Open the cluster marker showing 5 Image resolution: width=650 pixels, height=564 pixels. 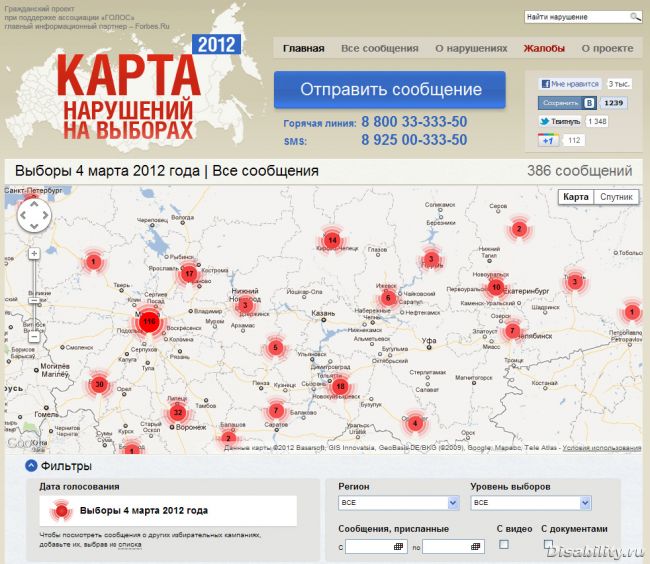click(275, 347)
